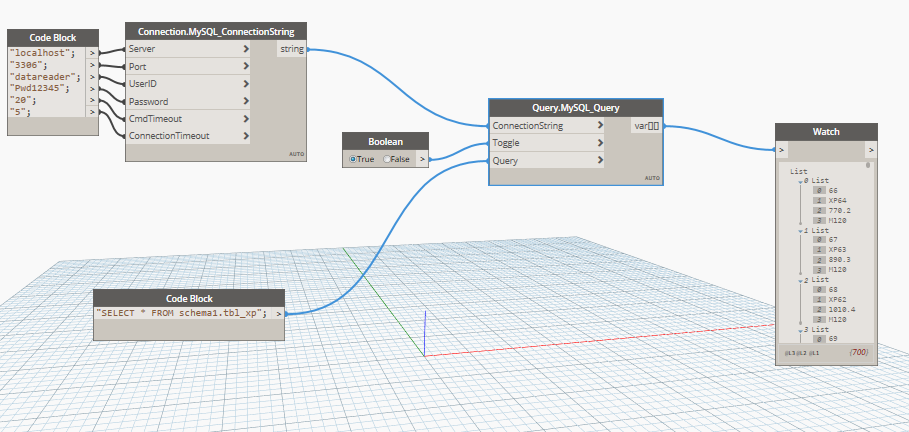The image size is (909, 432).
Task: Select the Boolean node title bar
Action: coord(386,141)
